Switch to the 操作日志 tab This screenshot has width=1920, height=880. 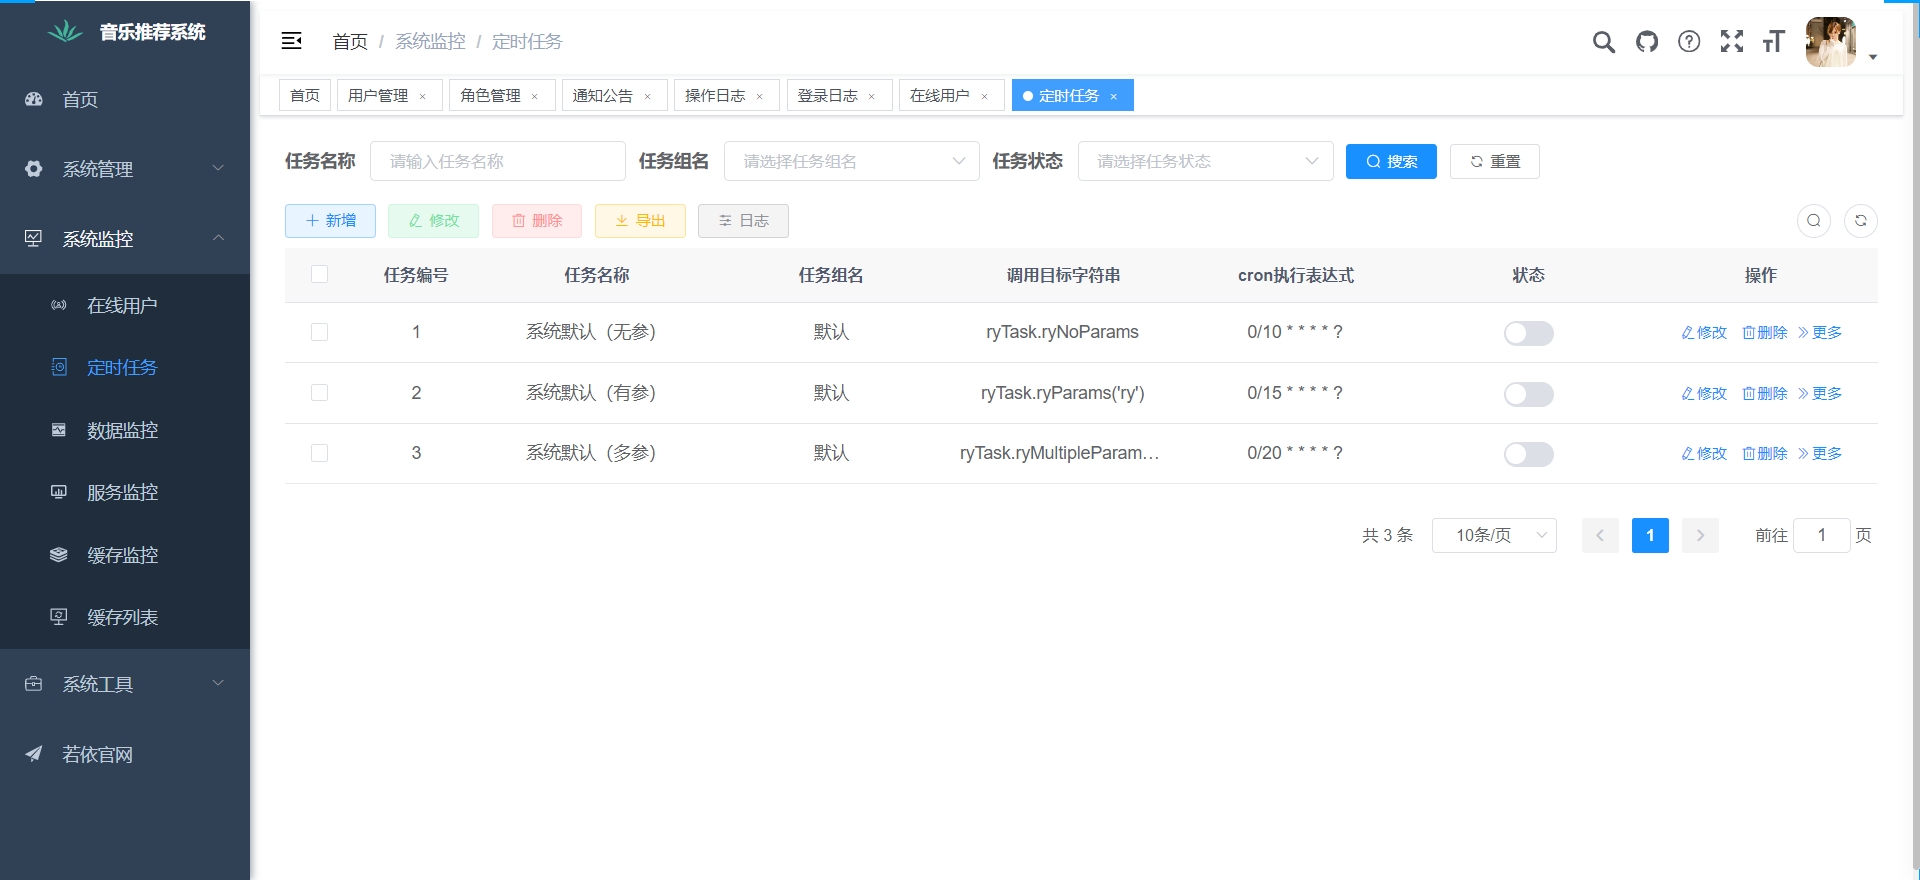(x=715, y=96)
